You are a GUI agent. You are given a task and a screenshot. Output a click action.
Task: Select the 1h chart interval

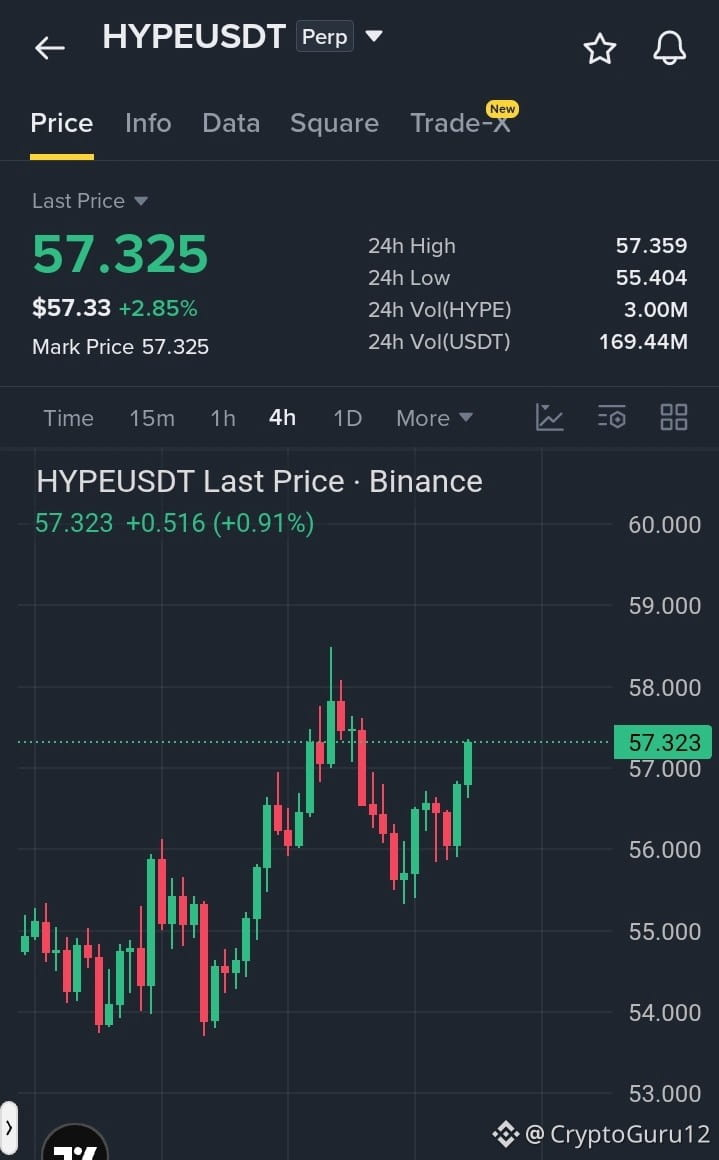pos(223,418)
